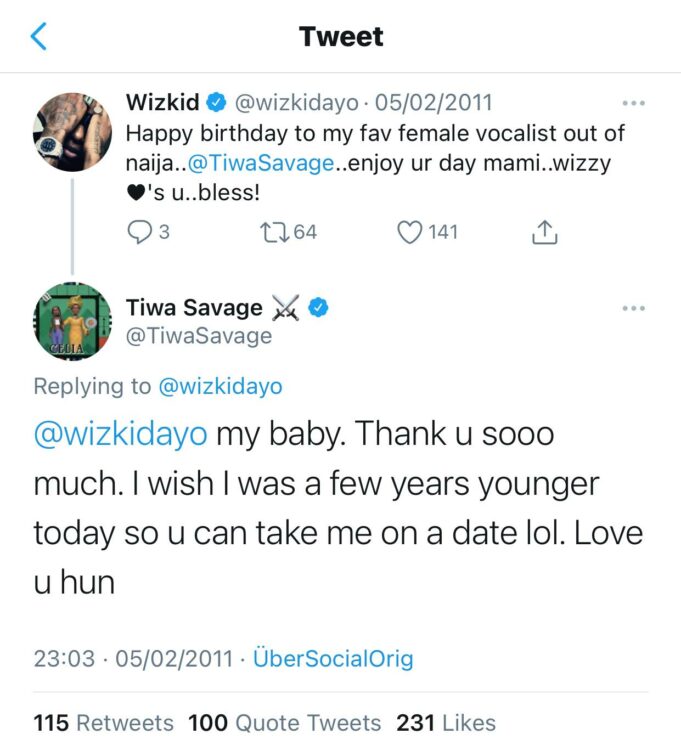Open Tiwa Savage display name profile
The width and height of the screenshot is (681, 745).
pyautogui.click(x=194, y=308)
